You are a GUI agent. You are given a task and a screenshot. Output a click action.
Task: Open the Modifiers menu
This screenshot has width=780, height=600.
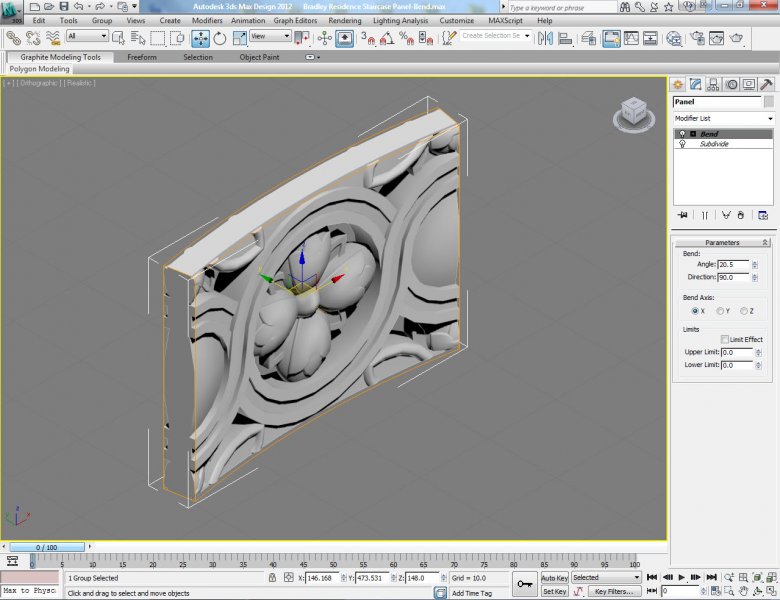point(207,20)
